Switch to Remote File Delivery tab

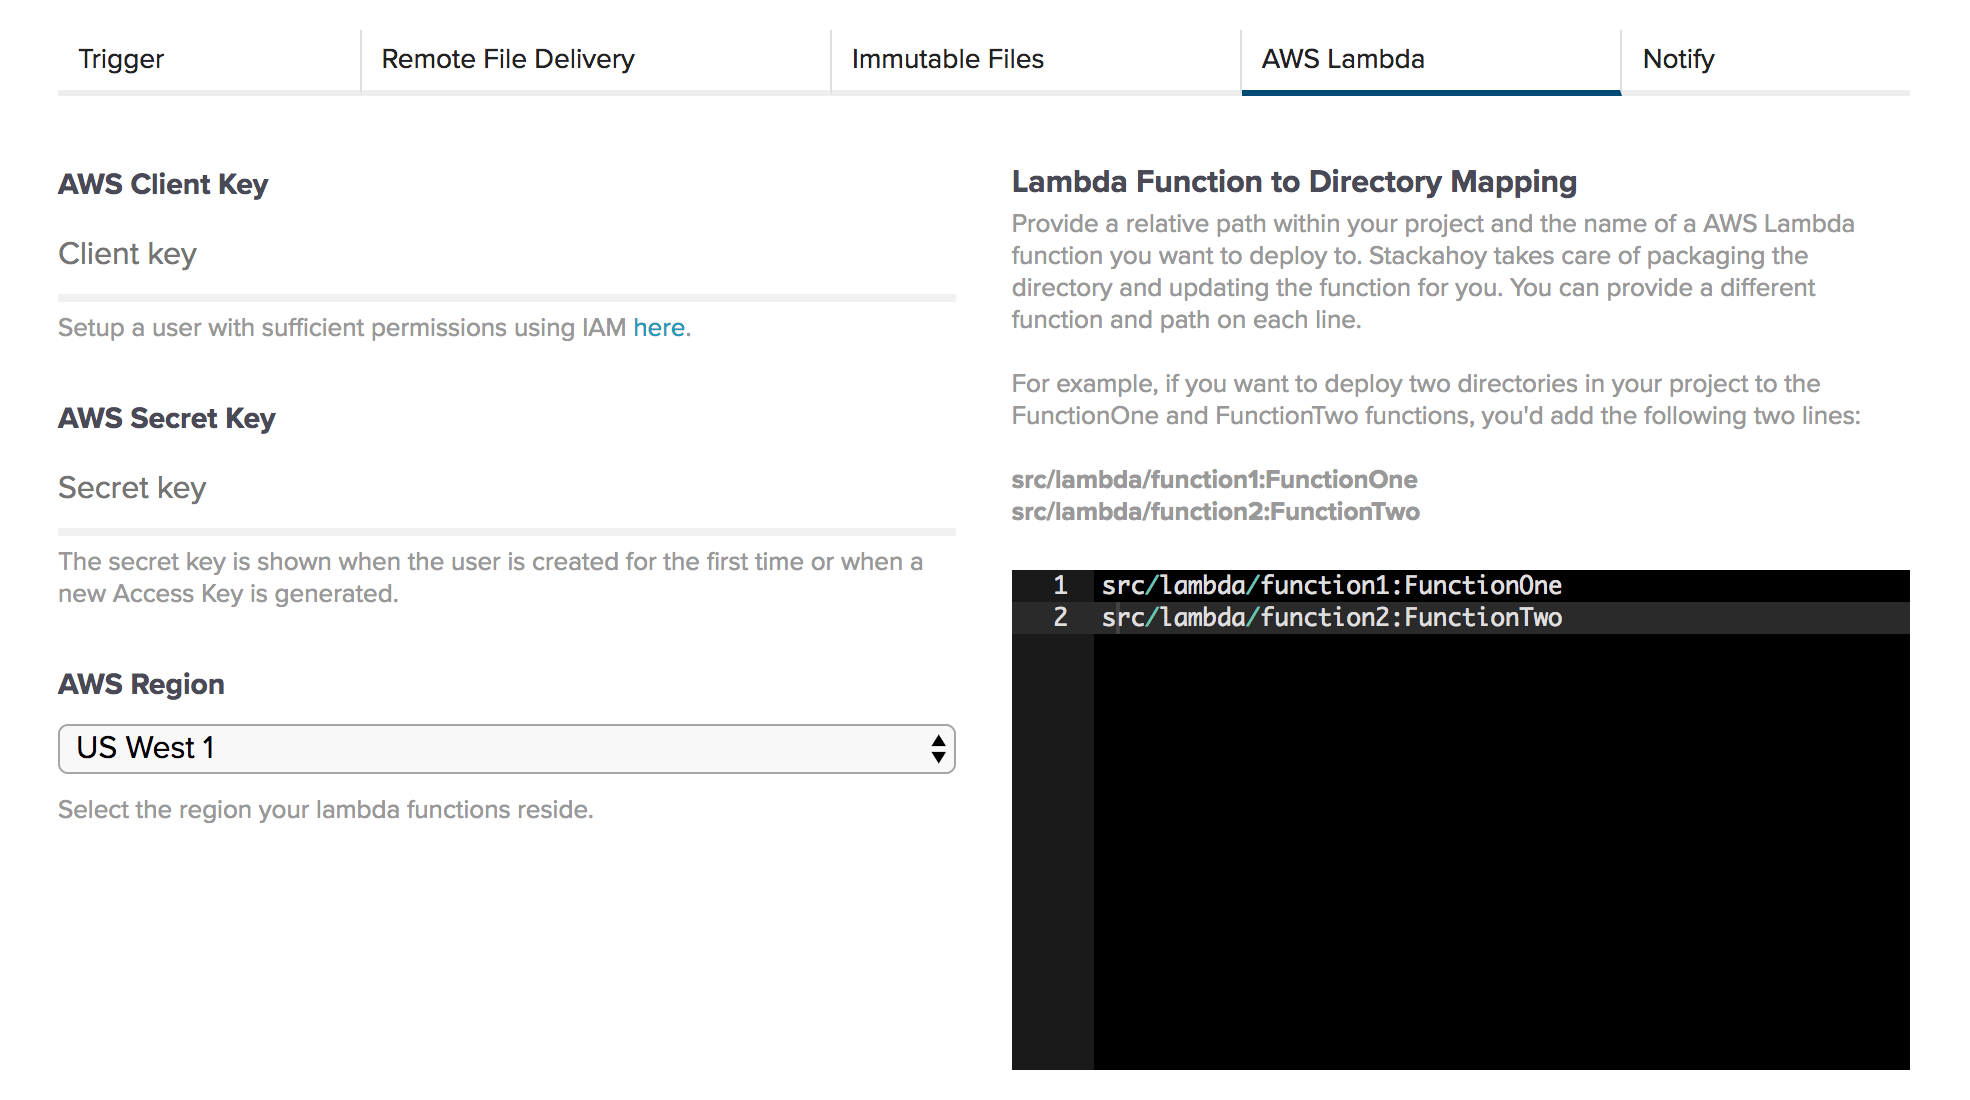(508, 59)
